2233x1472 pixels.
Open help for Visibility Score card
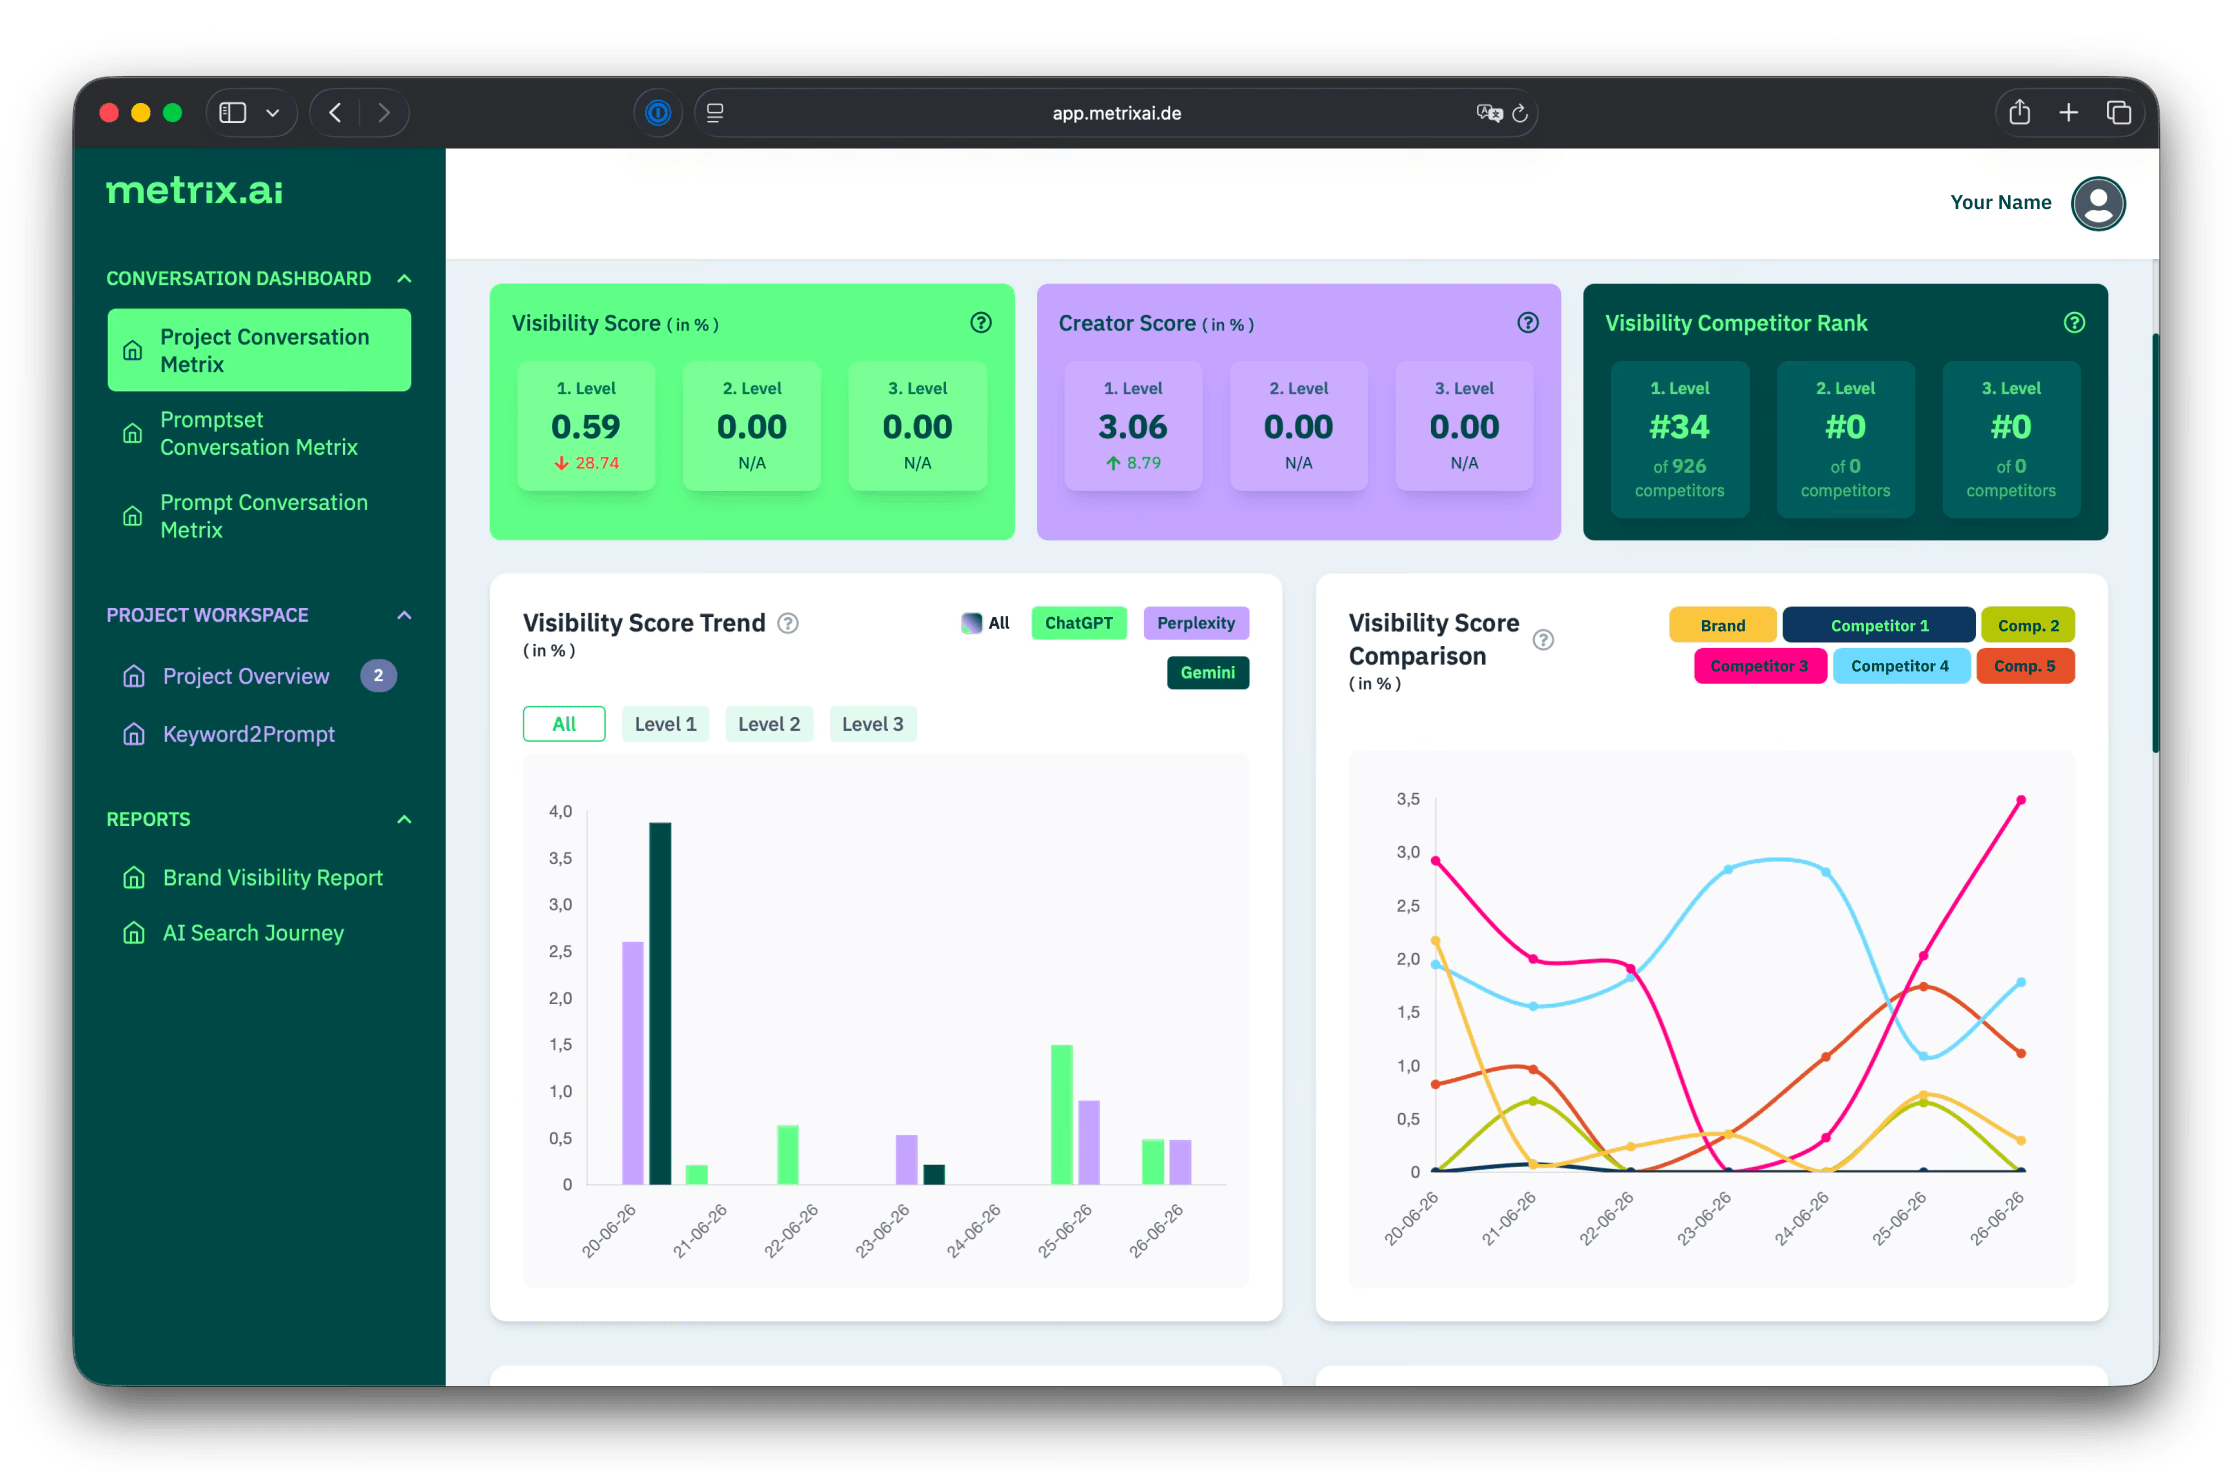981,322
